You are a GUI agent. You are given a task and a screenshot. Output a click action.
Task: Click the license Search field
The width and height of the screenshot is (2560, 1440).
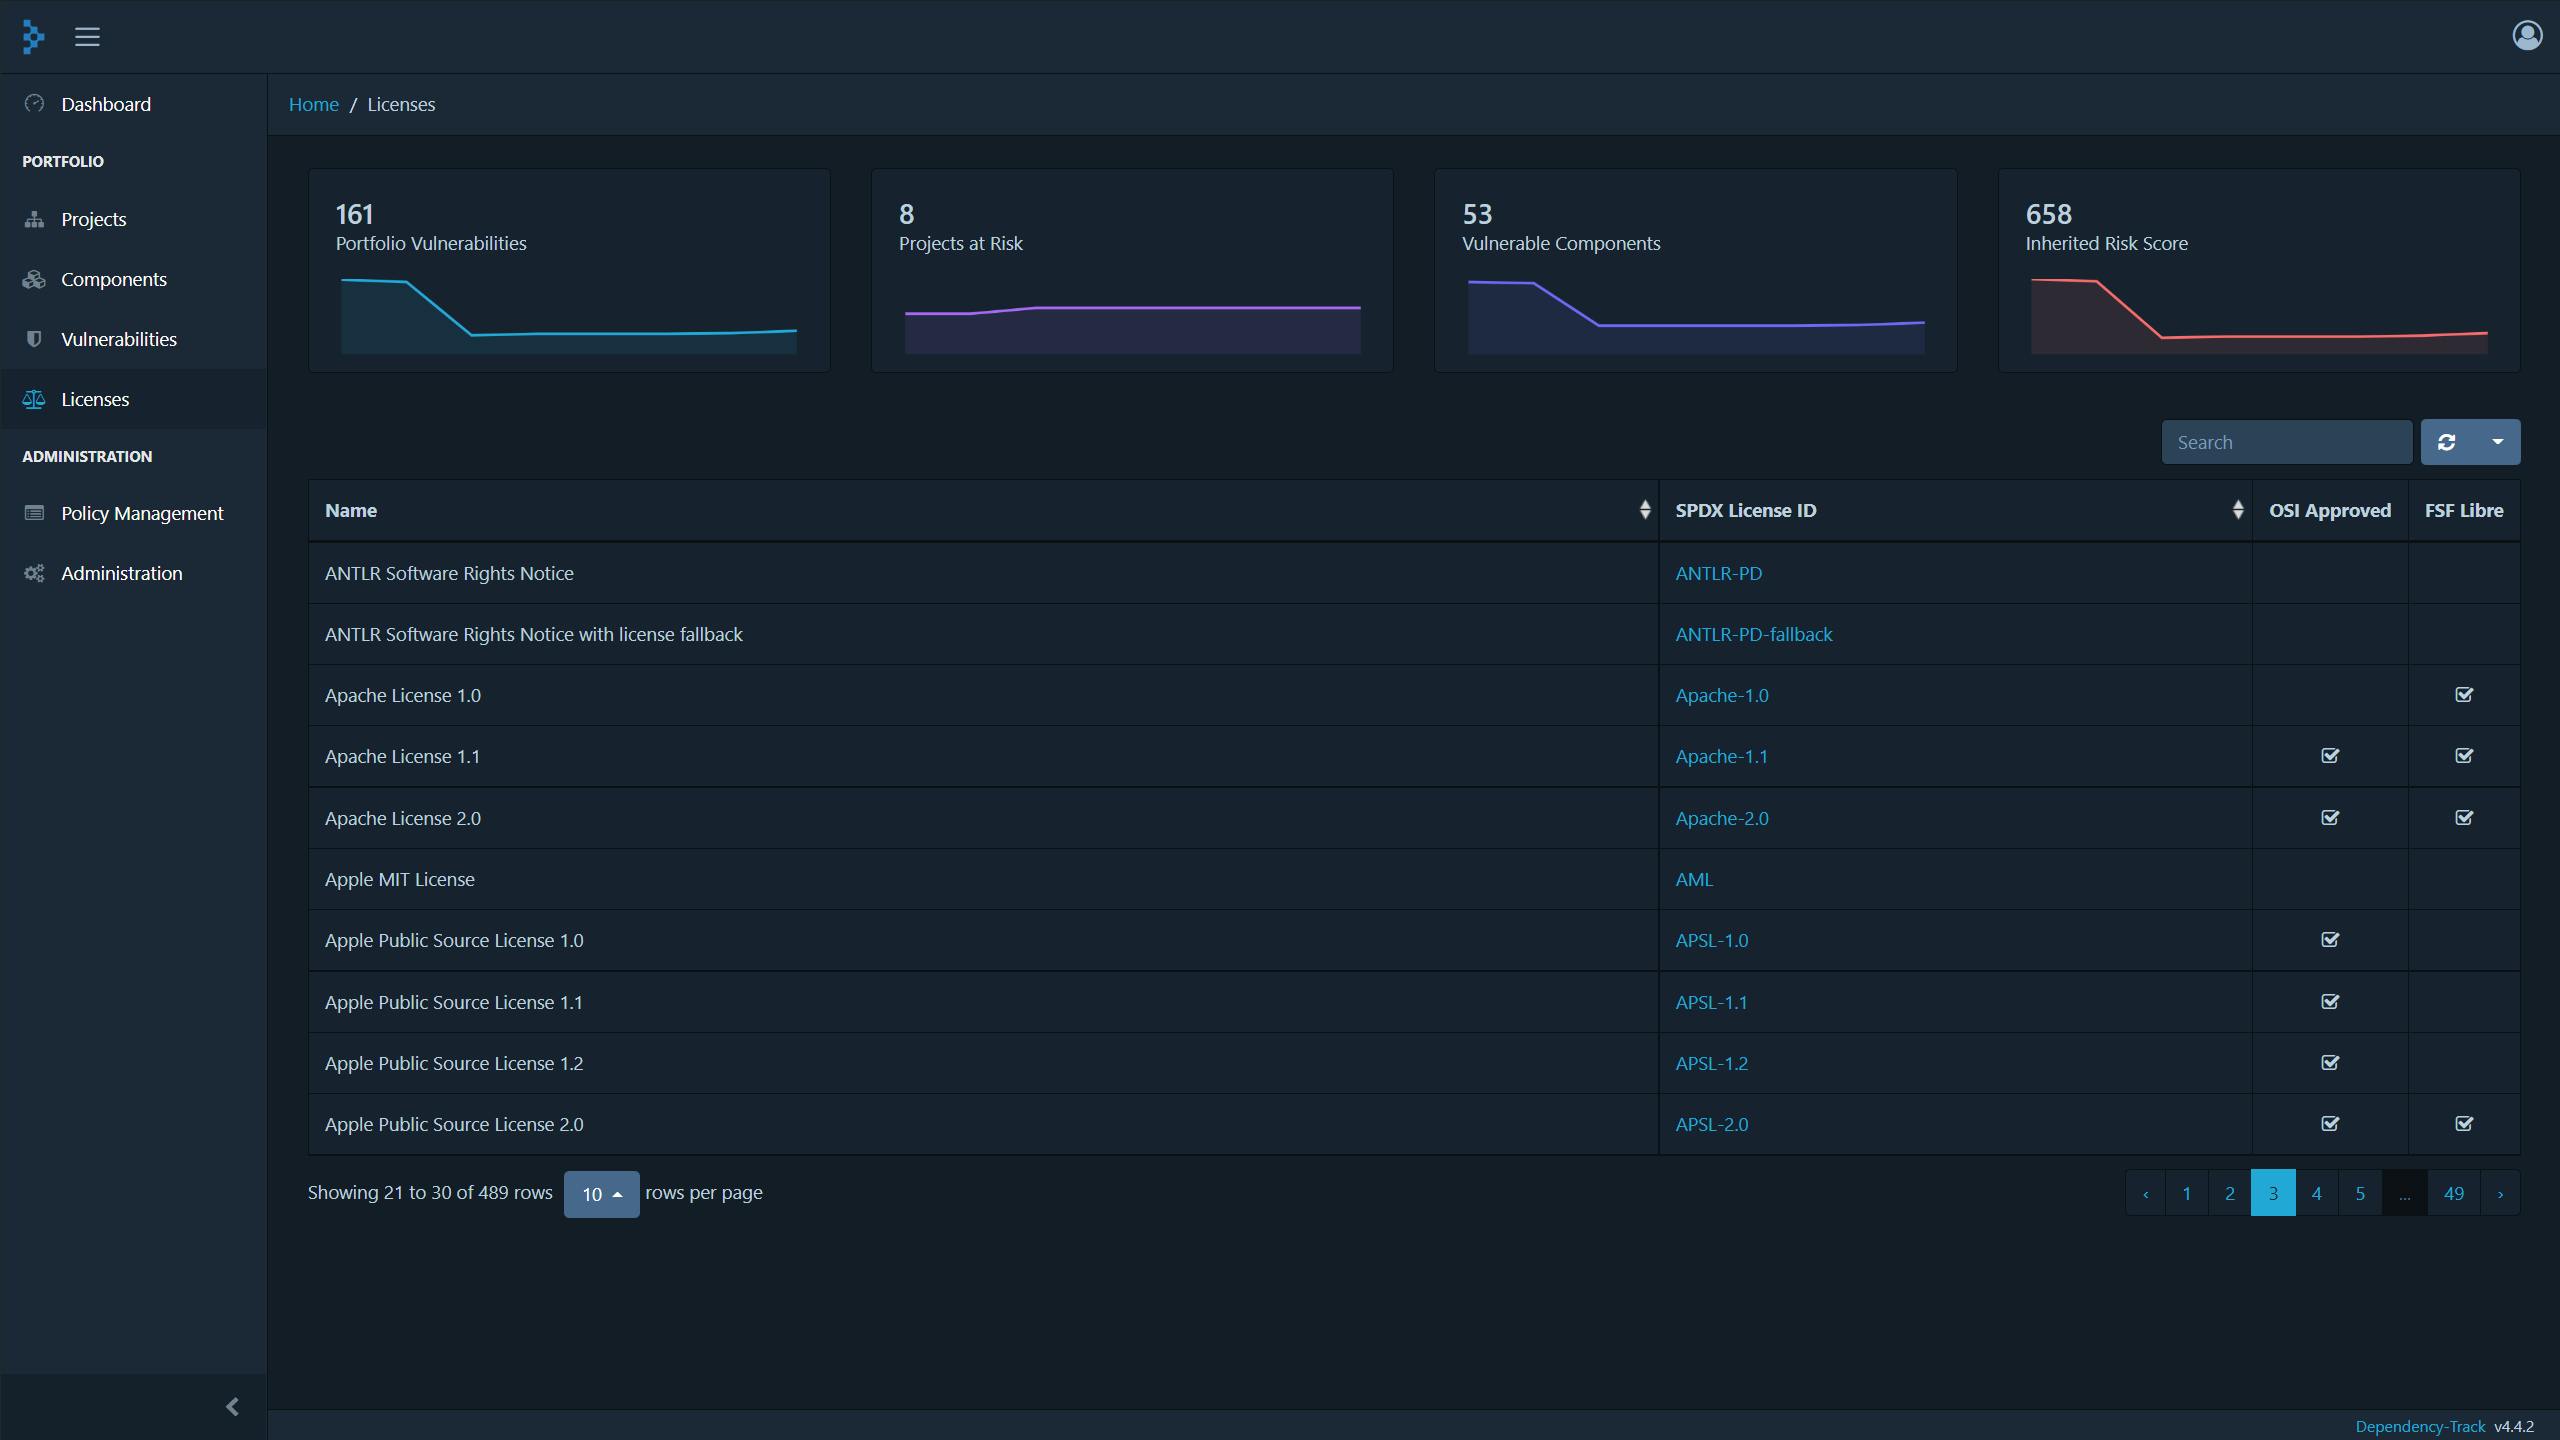pos(2286,442)
